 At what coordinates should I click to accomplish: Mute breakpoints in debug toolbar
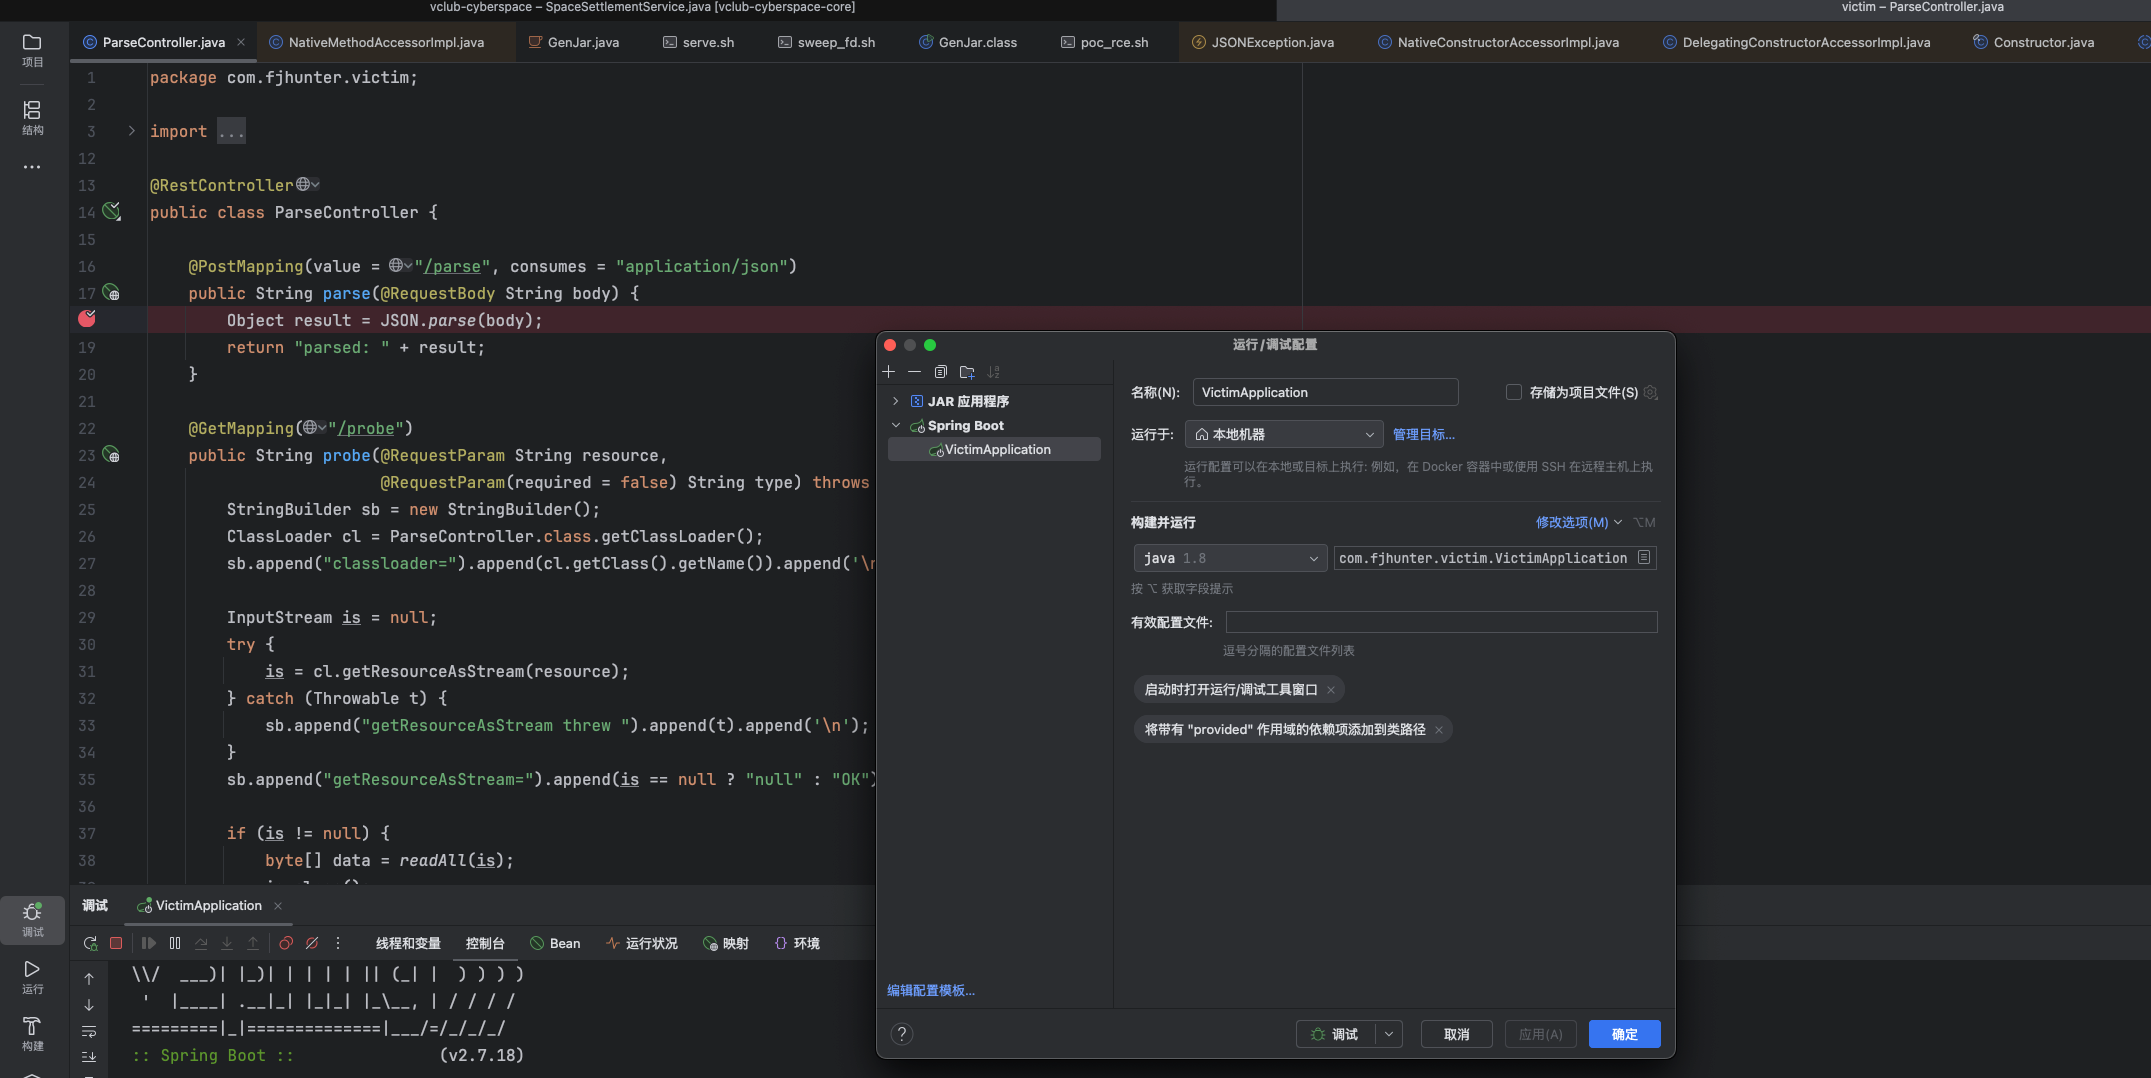(312, 943)
